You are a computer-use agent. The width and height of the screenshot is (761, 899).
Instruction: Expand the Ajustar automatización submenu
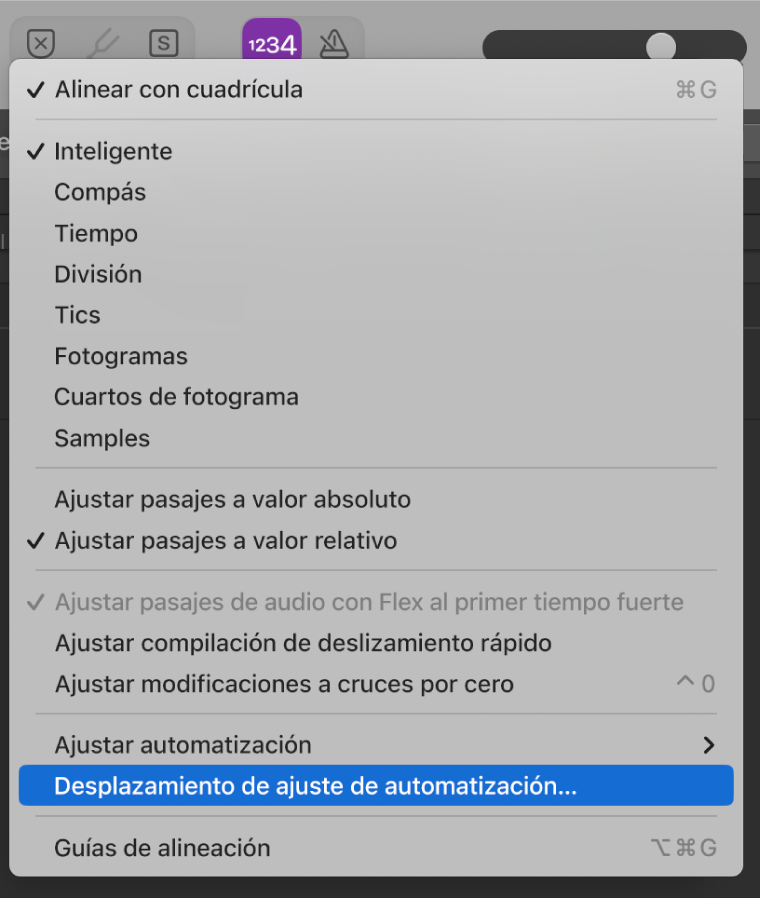pos(180,744)
